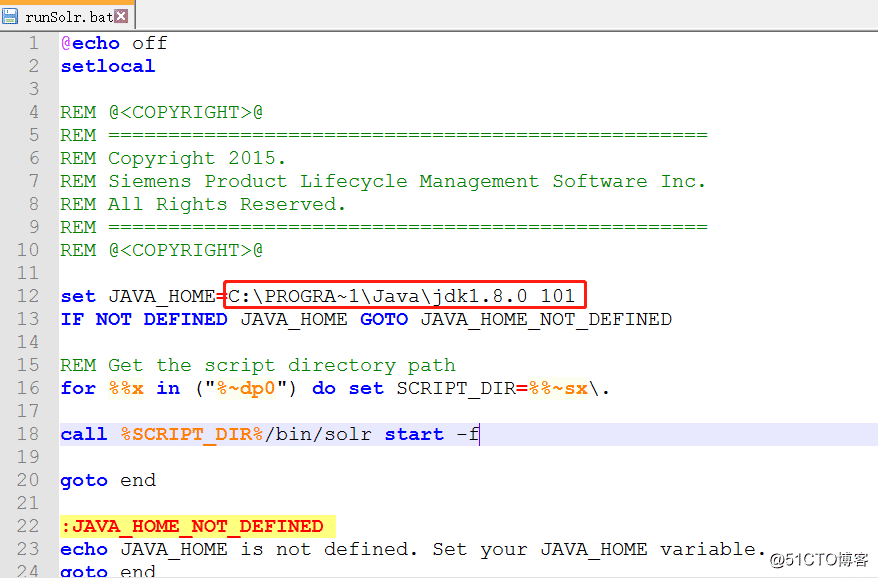This screenshot has height=578, width=878.
Task: Click line number 1 in the gutter
Action: coord(34,43)
